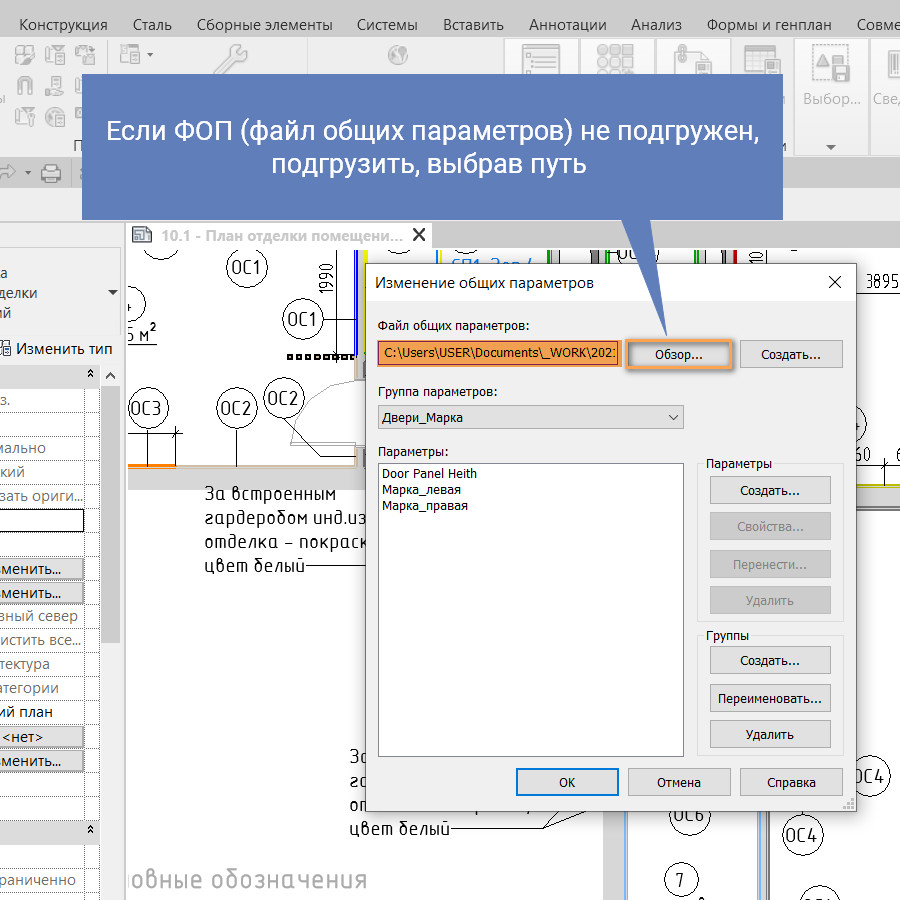This screenshot has height=900, width=900.
Task: Click the 'Обзор...' button for the shared parameters file
Action: pyautogui.click(x=678, y=354)
